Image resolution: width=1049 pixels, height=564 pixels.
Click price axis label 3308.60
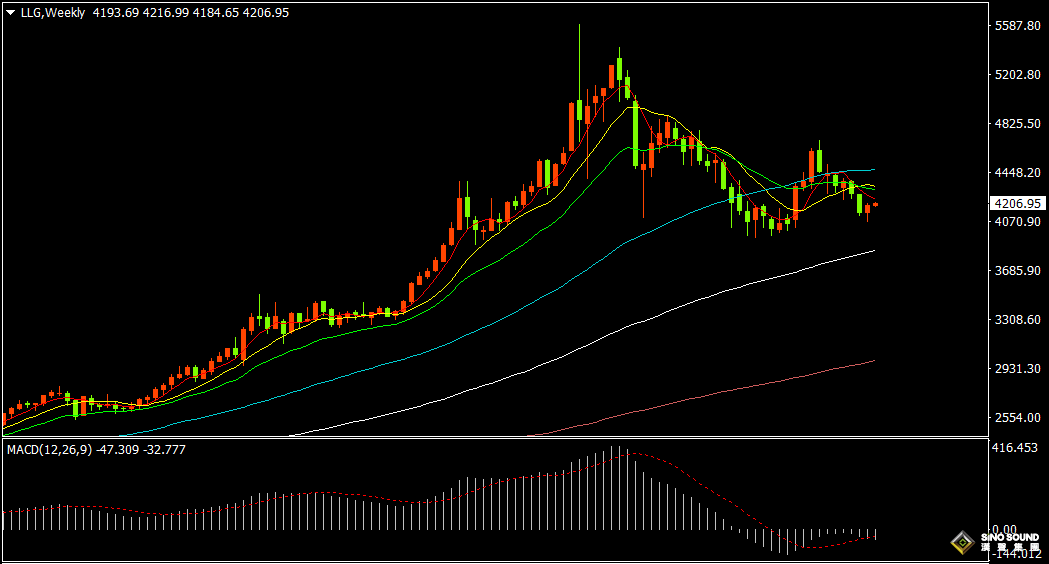(1018, 320)
